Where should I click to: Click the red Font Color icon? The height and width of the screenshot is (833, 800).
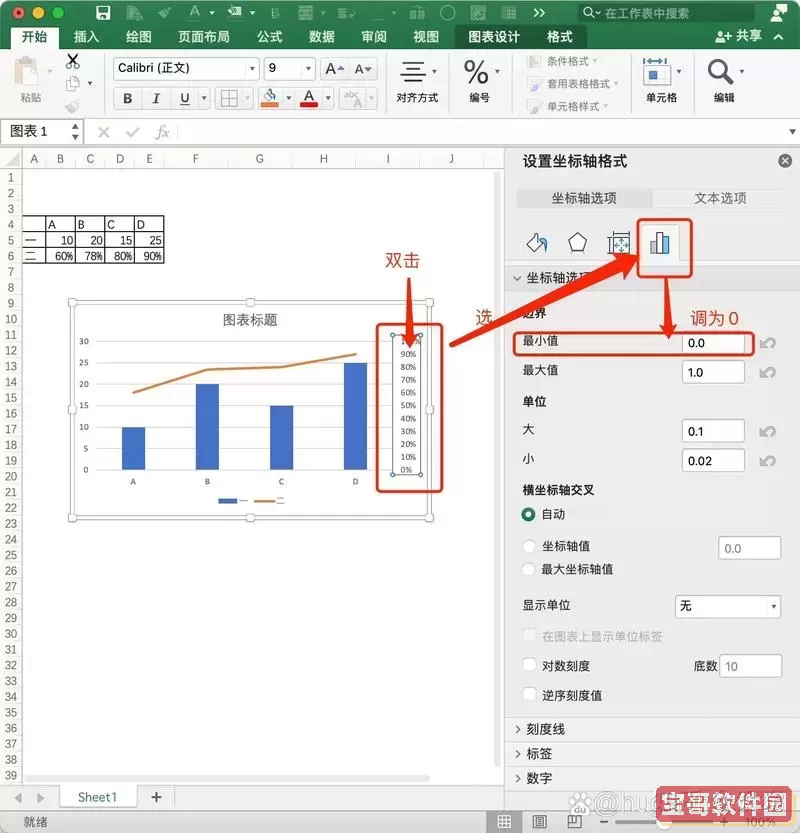[x=309, y=98]
